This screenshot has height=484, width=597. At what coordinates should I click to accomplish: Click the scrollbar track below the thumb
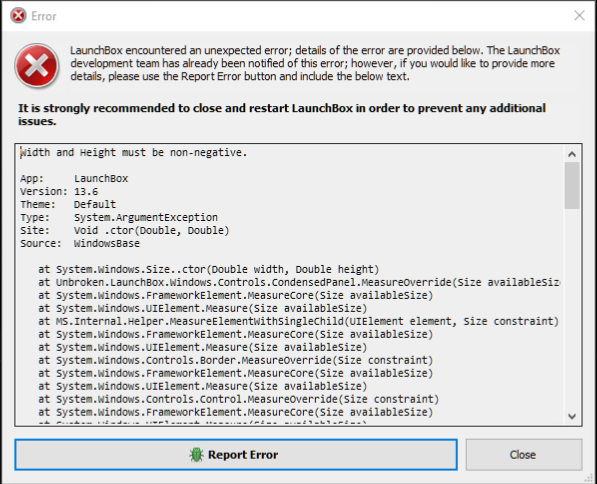[571, 308]
